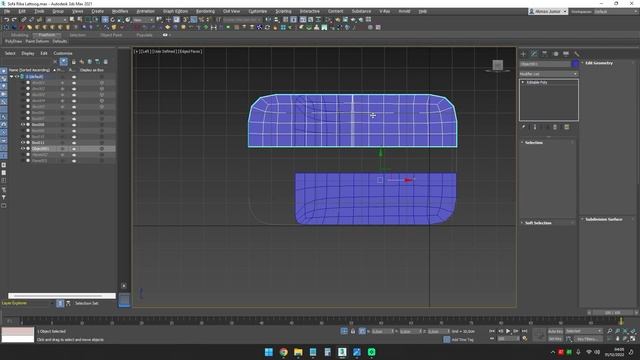The width and height of the screenshot is (640, 360).
Task: Open Reference Coordinate System dropdown
Action: click(144, 19)
